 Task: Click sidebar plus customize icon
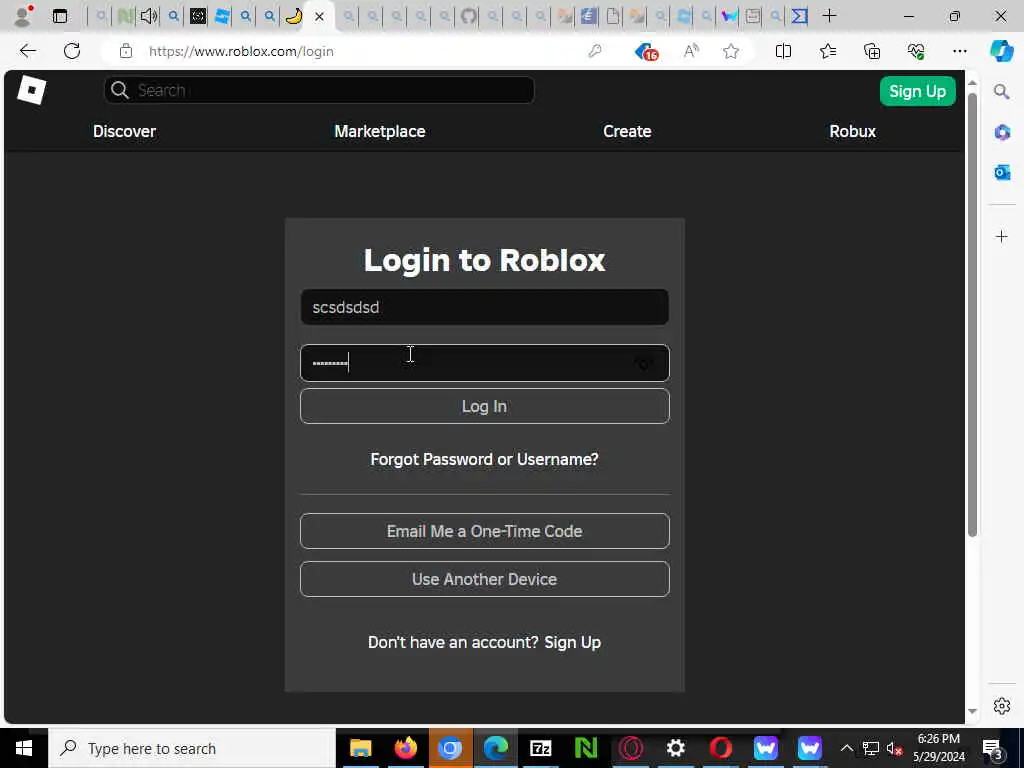(1002, 236)
